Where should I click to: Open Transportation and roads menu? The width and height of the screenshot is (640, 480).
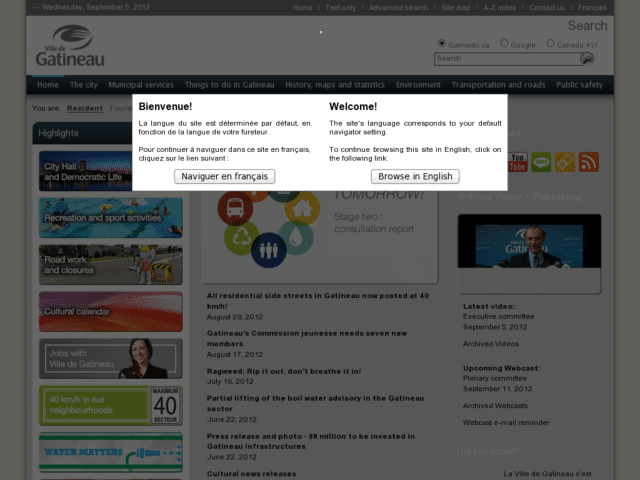[x=498, y=85]
